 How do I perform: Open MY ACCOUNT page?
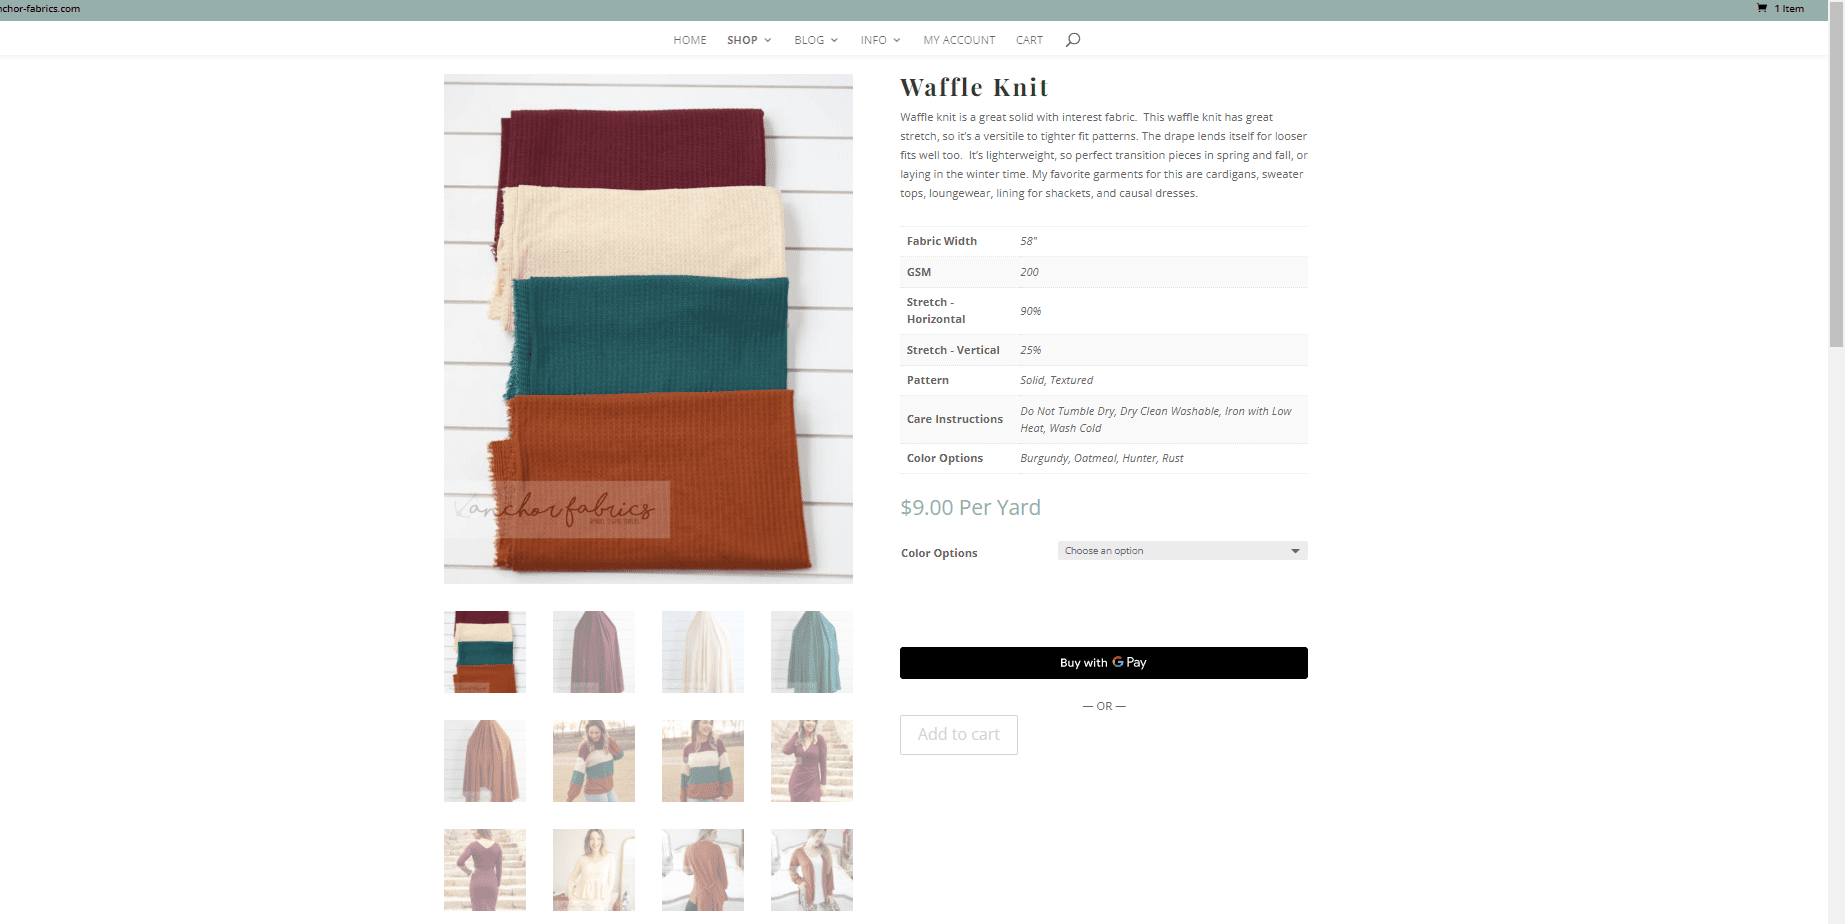959,40
